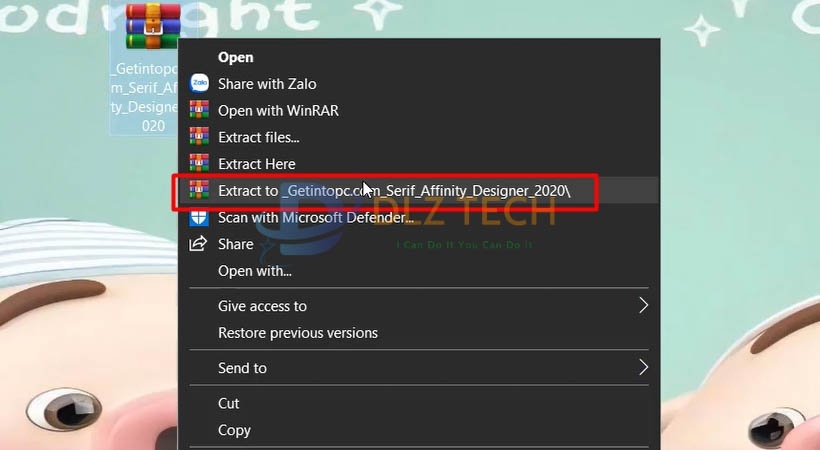Viewport: 820px width, 450px height.
Task: Choose Extract Here
Action: point(418,164)
